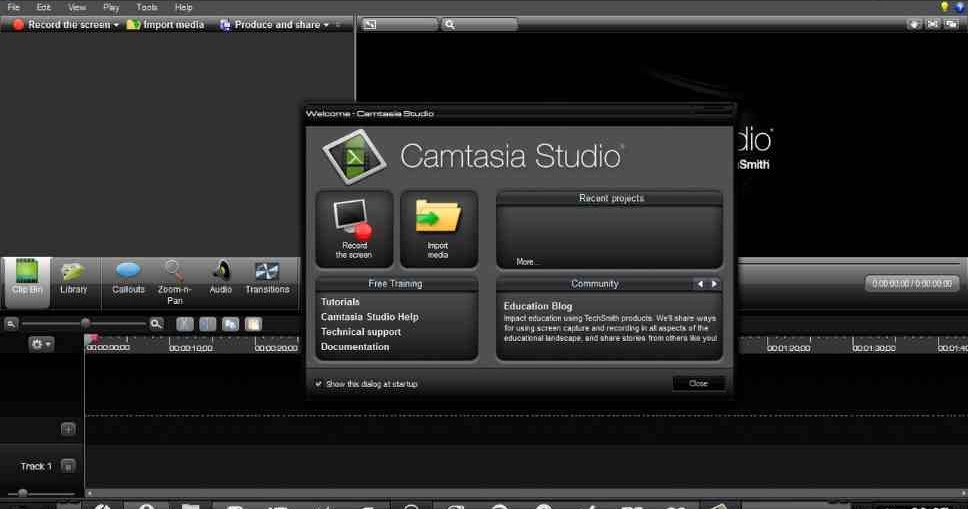Click the track height slider below Track 1

[x=23, y=493]
